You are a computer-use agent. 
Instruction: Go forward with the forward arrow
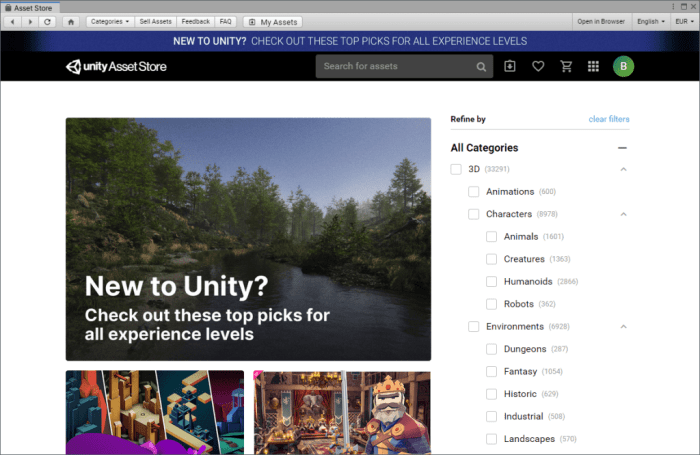[x=30, y=21]
